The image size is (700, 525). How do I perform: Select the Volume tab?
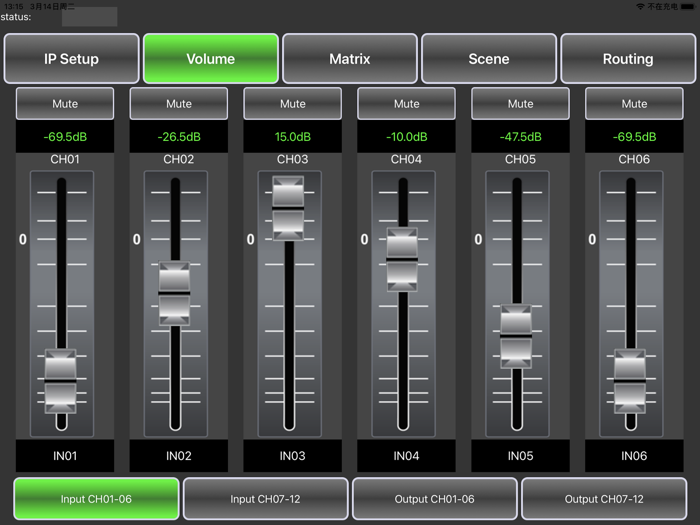coord(210,59)
